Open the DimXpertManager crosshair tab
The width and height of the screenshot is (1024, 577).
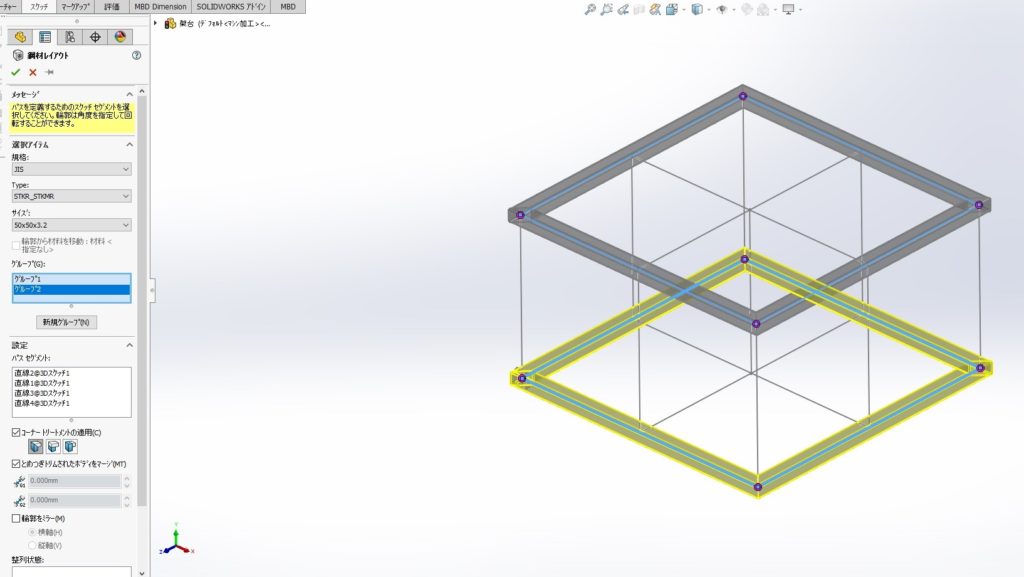click(95, 37)
